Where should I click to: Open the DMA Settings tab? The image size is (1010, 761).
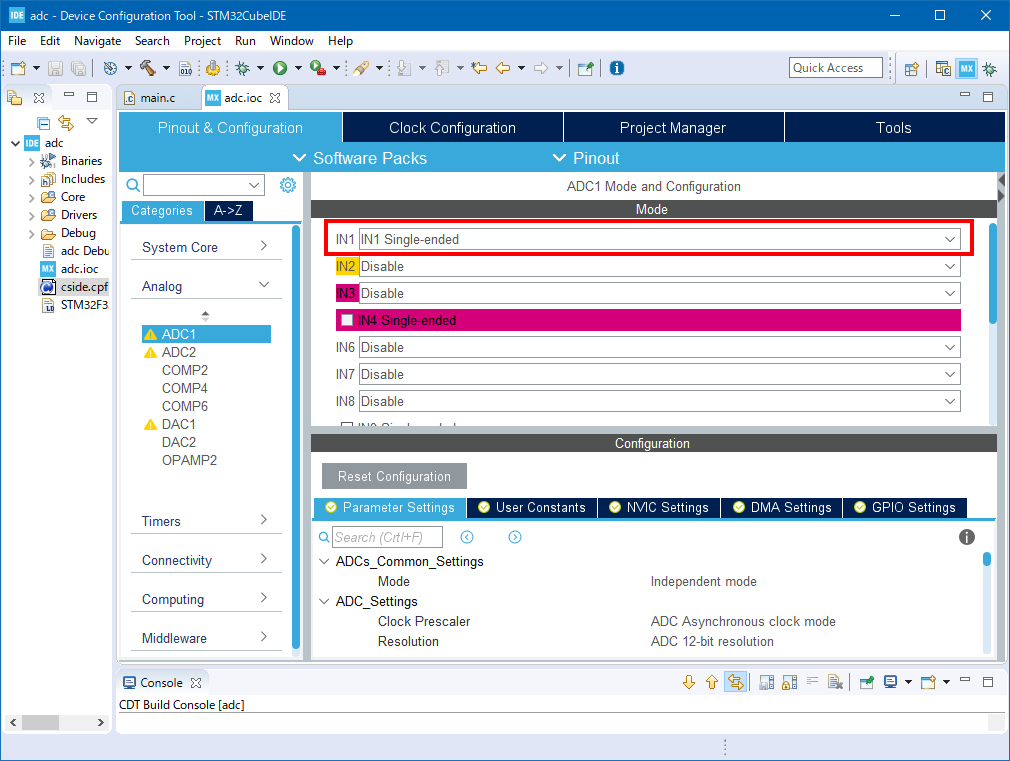(782, 508)
